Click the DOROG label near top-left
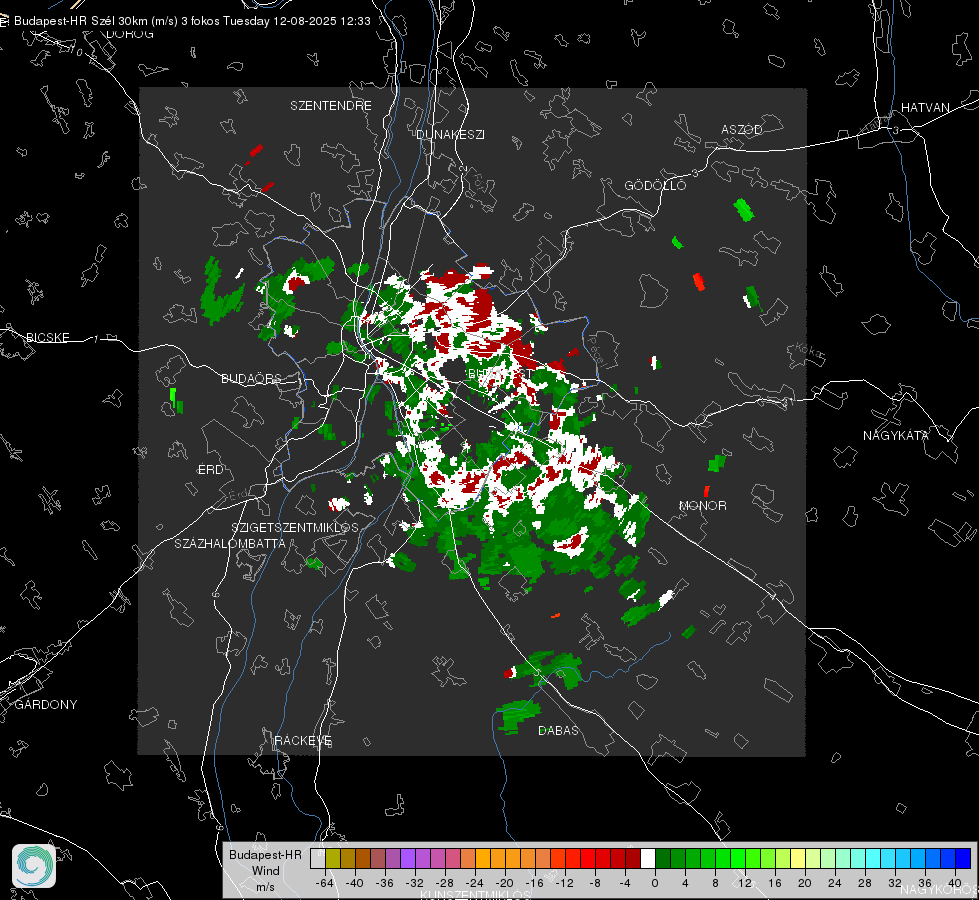 coord(130,34)
